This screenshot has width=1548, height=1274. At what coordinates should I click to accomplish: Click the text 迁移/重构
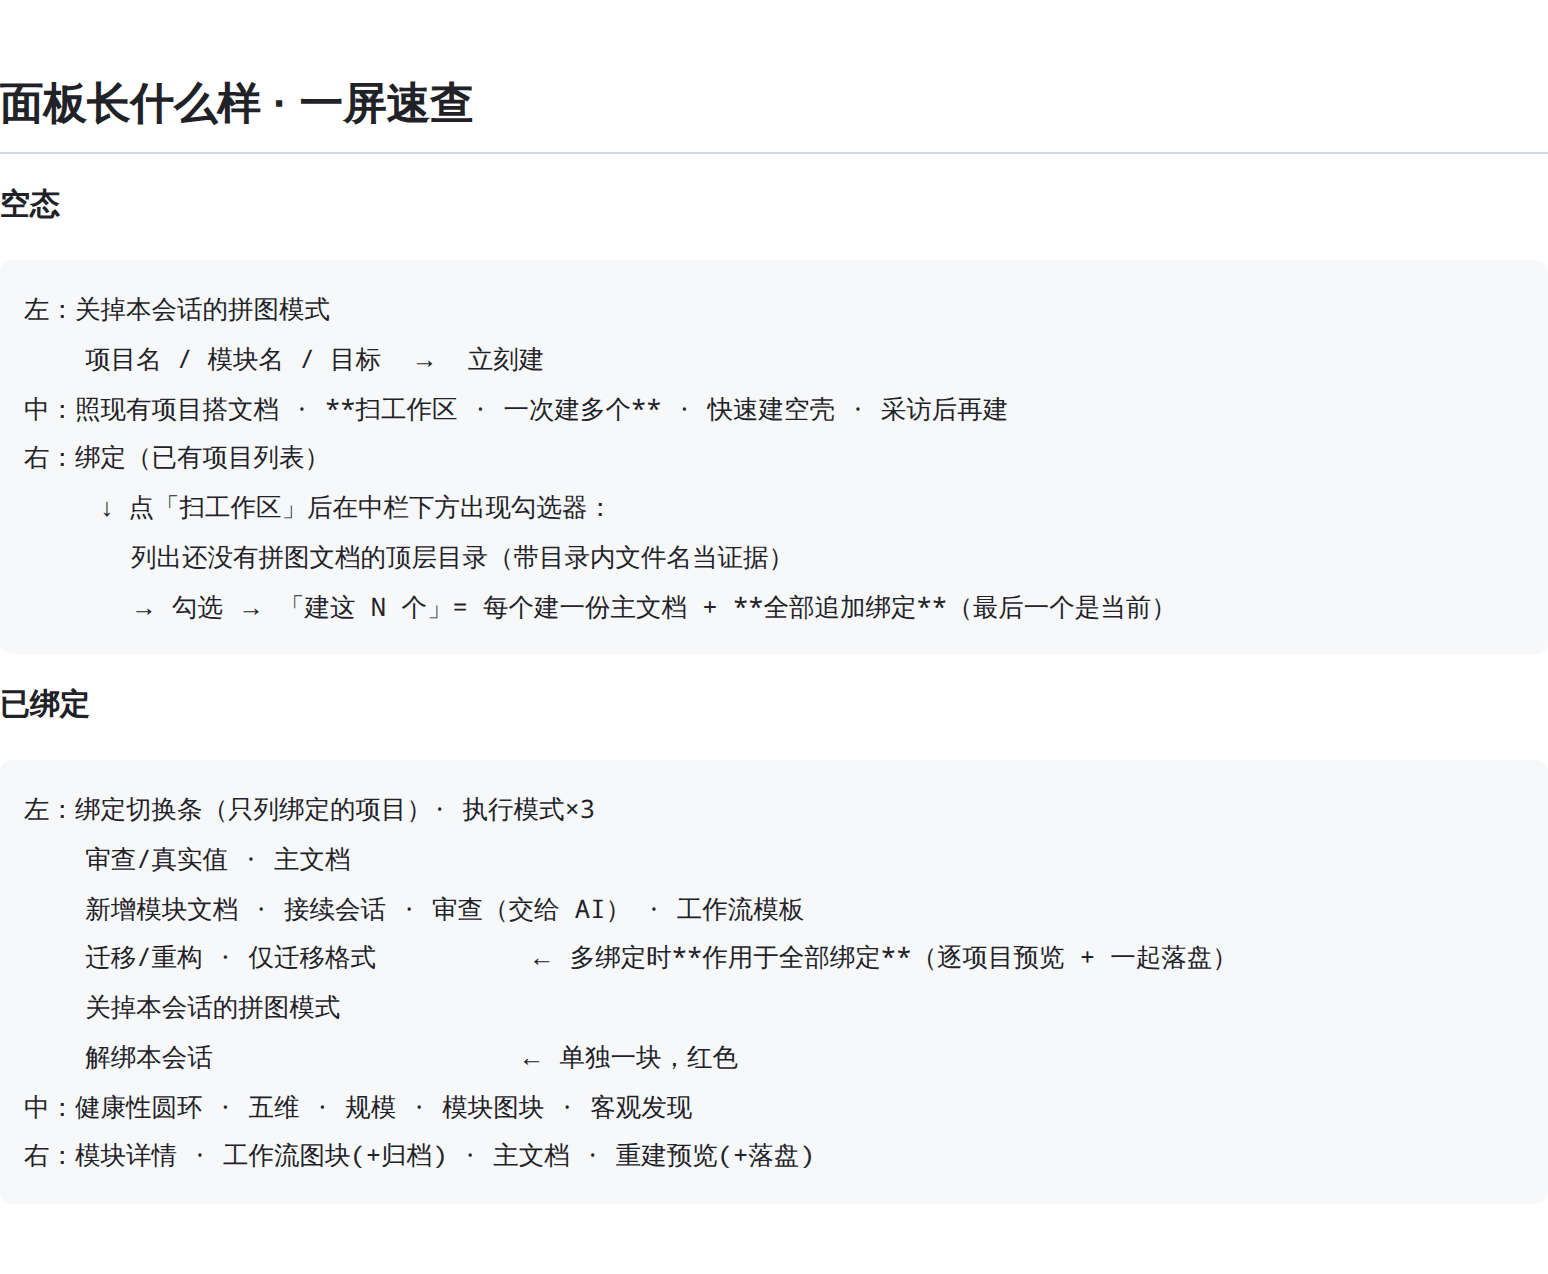click(144, 958)
